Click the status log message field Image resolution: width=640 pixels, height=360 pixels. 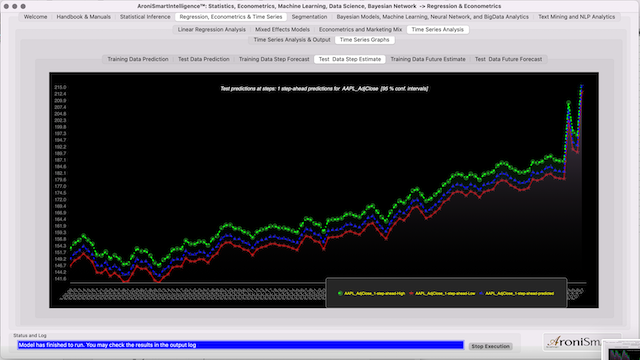click(x=240, y=345)
